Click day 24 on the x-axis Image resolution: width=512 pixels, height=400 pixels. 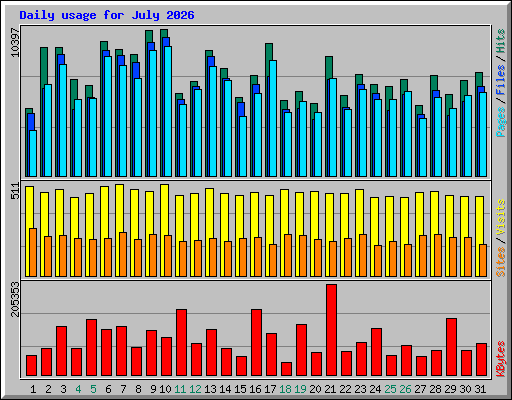(x=375, y=389)
